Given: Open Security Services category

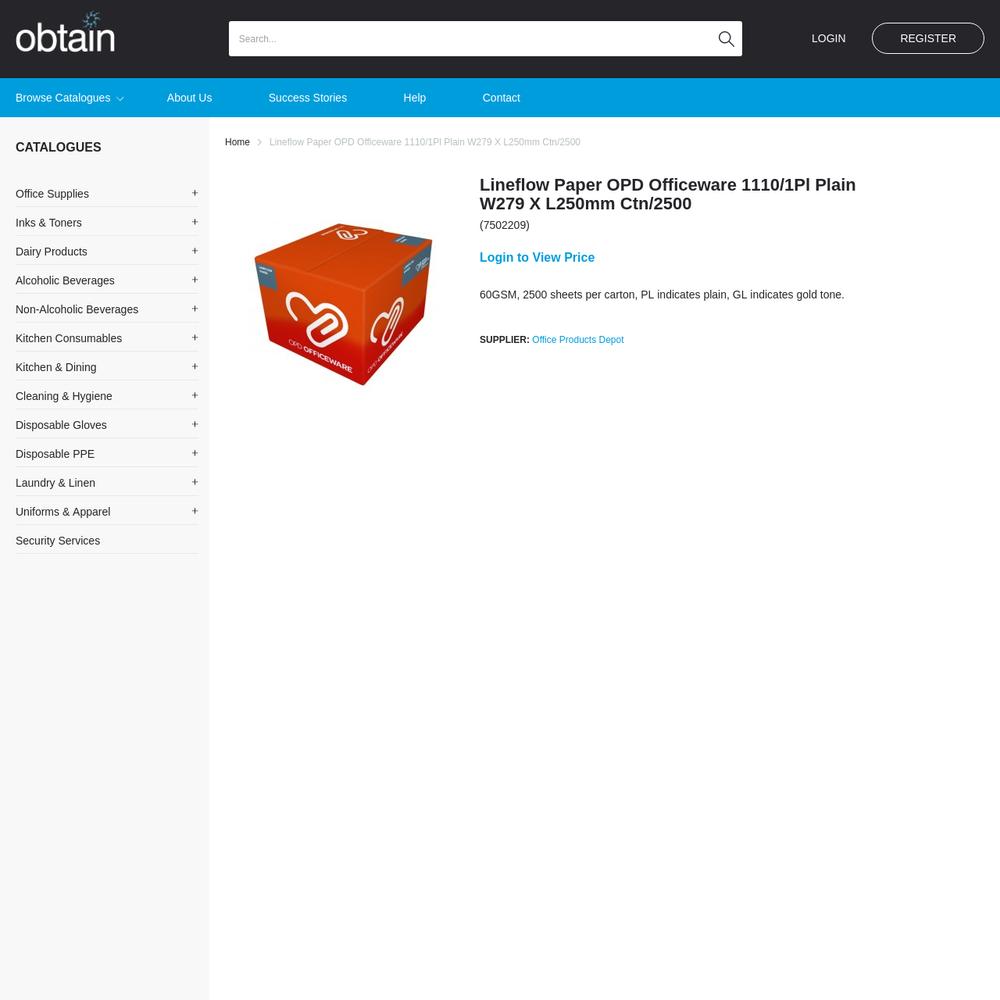Looking at the screenshot, I should tap(57, 541).
